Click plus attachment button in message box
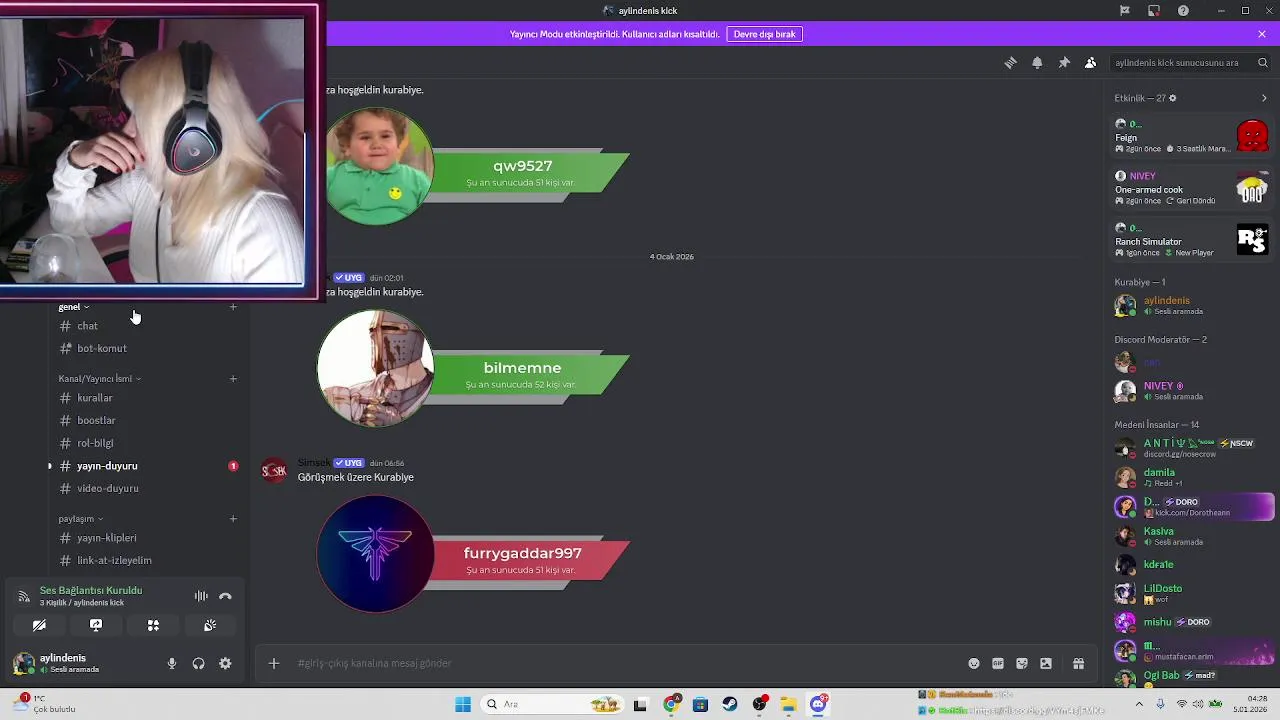The width and height of the screenshot is (1280, 720). (273, 663)
